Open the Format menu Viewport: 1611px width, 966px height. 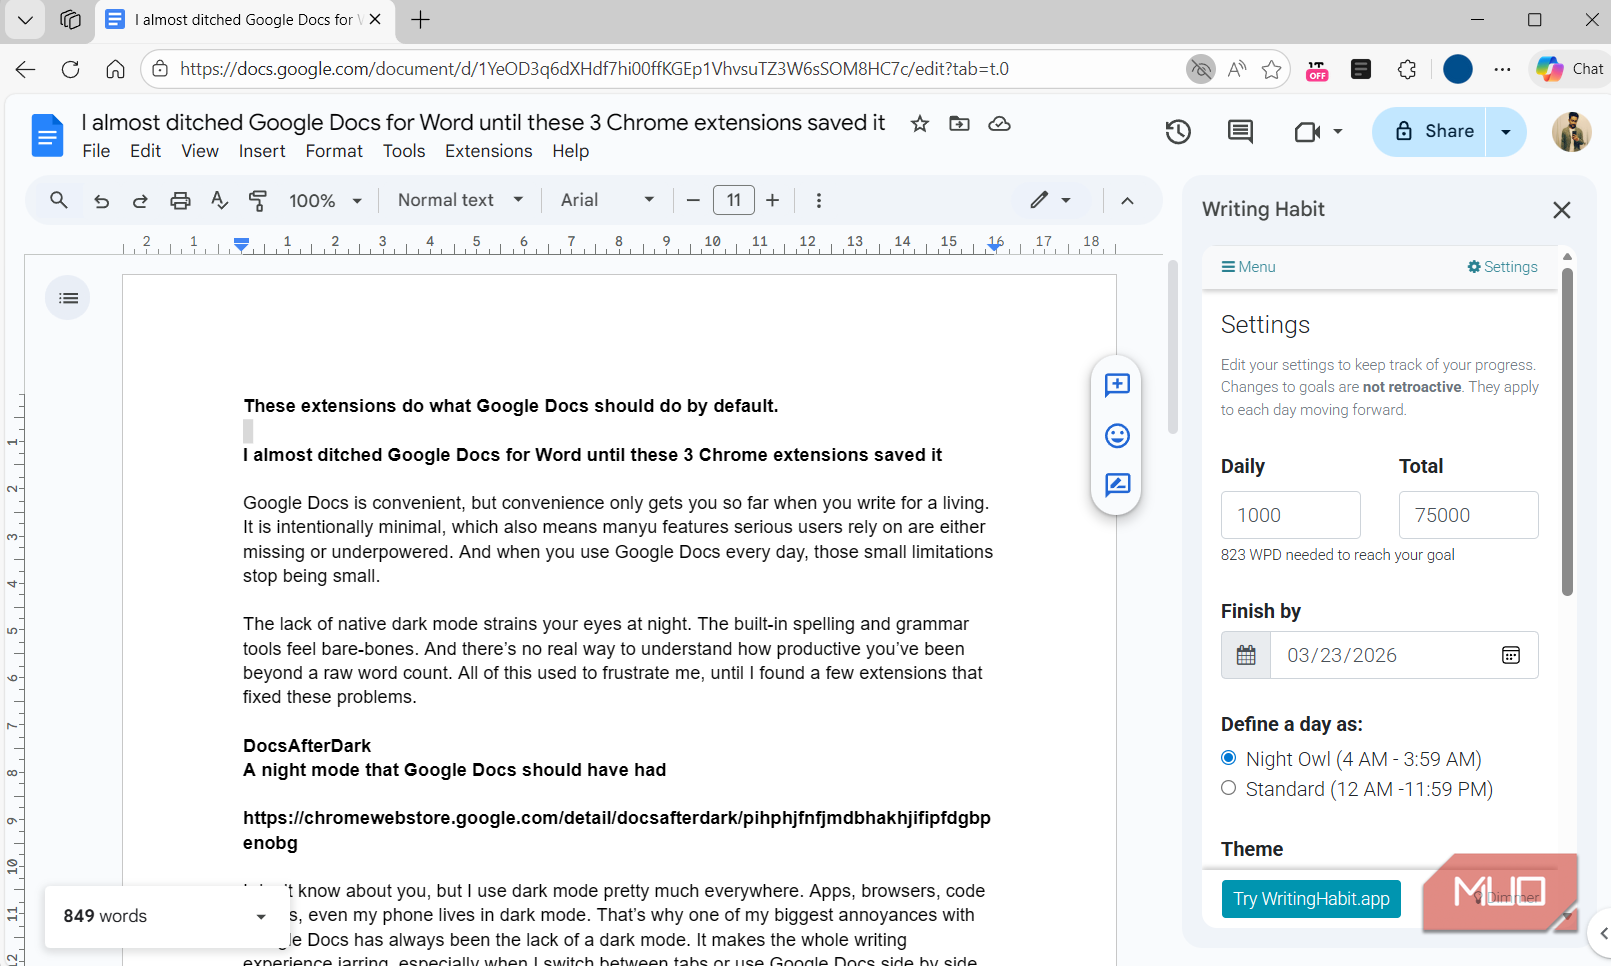(334, 151)
